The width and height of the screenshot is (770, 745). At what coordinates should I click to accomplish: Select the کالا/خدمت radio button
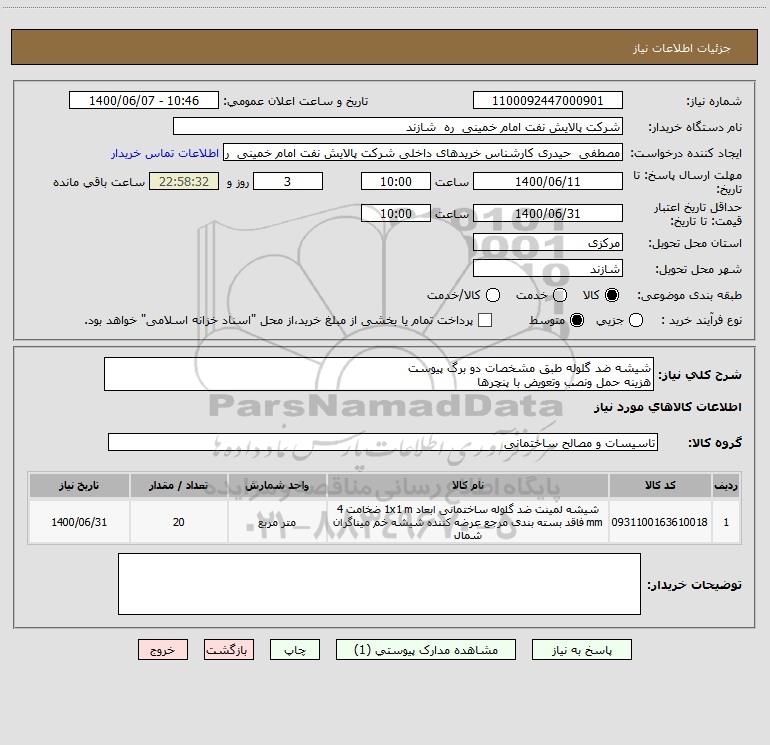pos(493,295)
